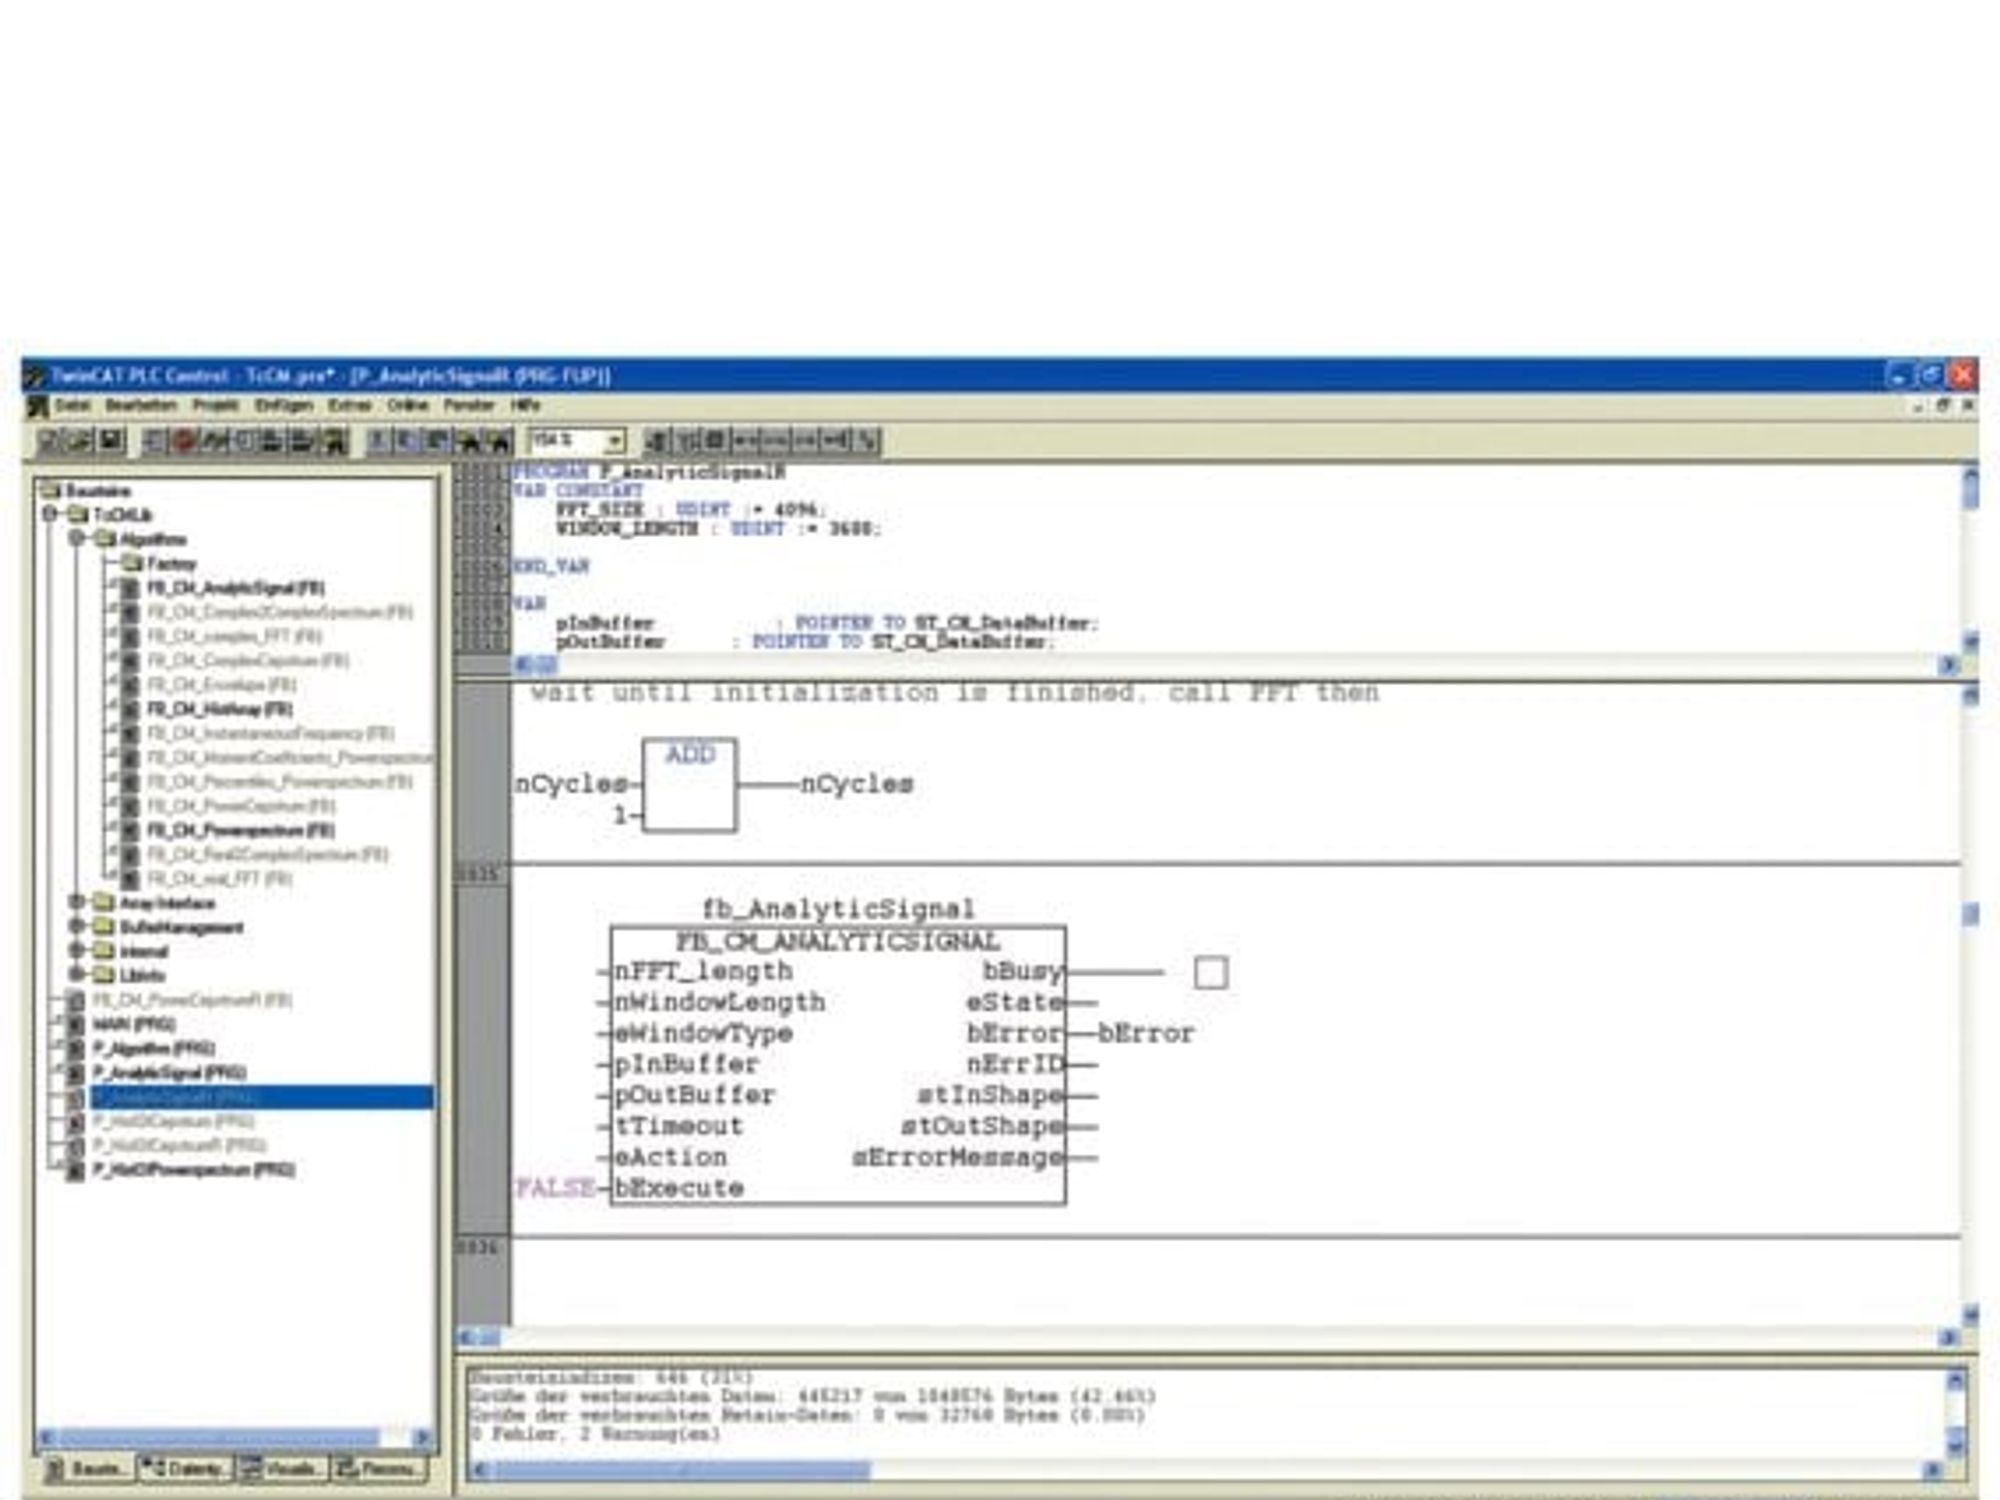Select FB_CM_AnalyticSignal (FB) in the tree
The width and height of the screenshot is (2000, 1500).
pyautogui.click(x=236, y=588)
